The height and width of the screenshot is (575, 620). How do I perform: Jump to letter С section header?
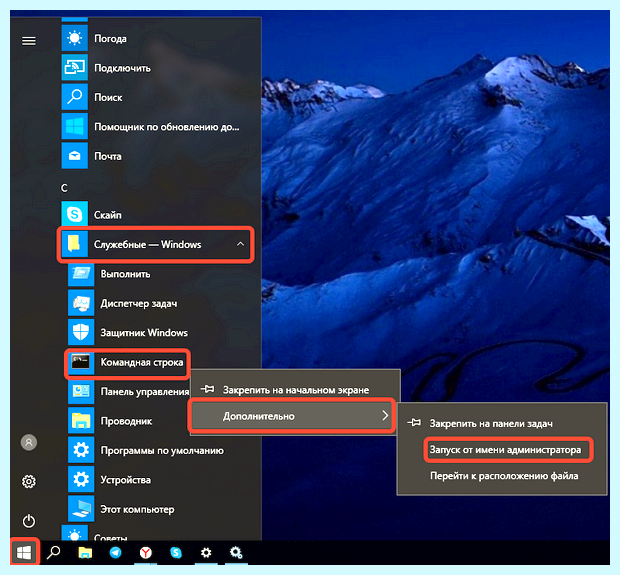[64, 188]
